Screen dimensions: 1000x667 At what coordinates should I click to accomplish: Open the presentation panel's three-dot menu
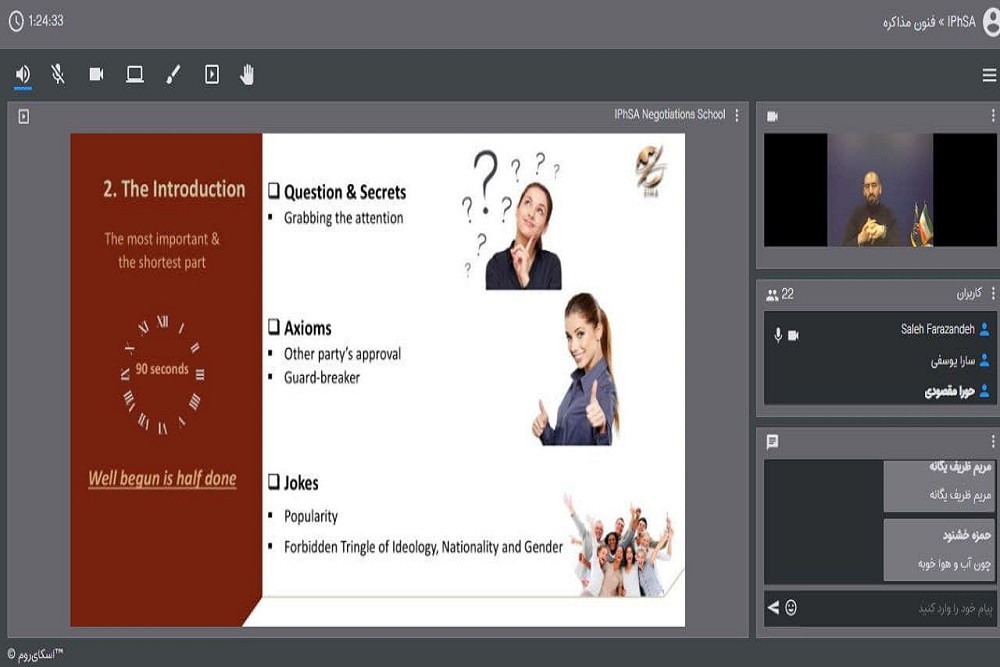(737, 115)
